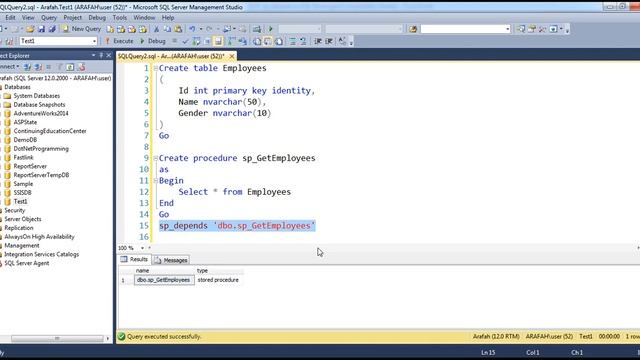Open the Edit menu

click(10, 18)
